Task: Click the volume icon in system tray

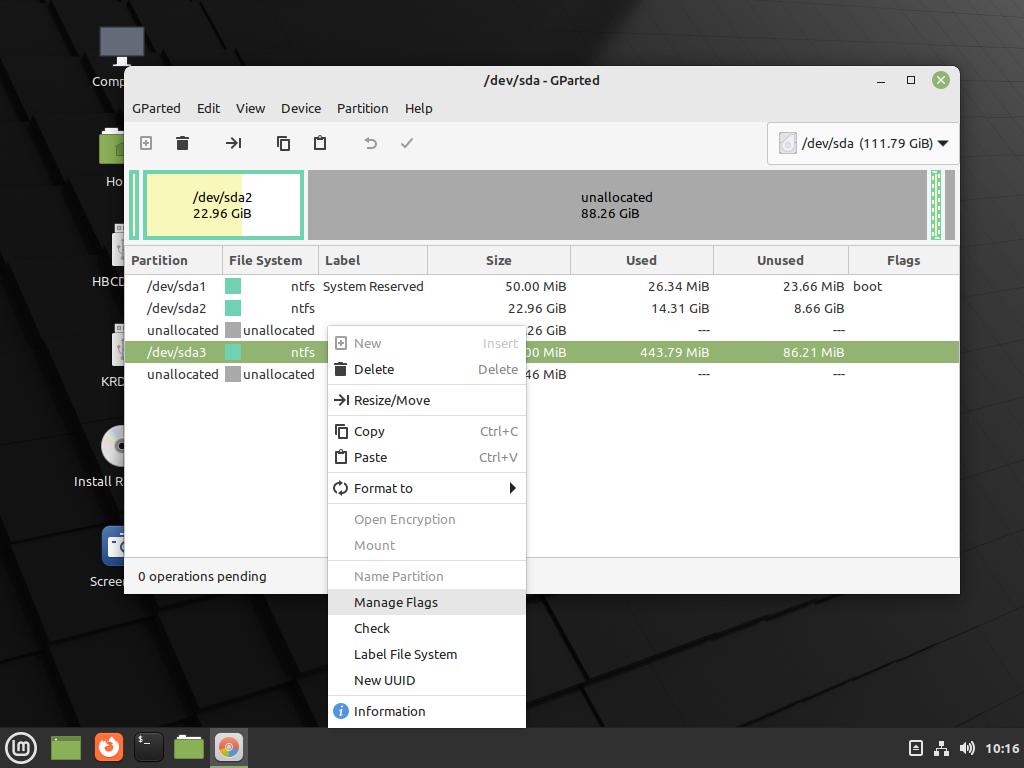Action: point(967,748)
